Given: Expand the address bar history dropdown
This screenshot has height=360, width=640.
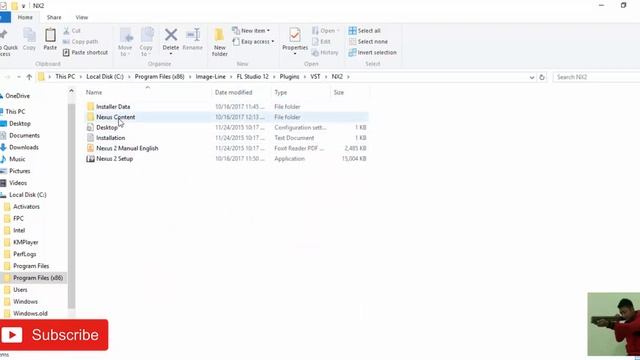Looking at the screenshot, I should pyautogui.click(x=531, y=77).
